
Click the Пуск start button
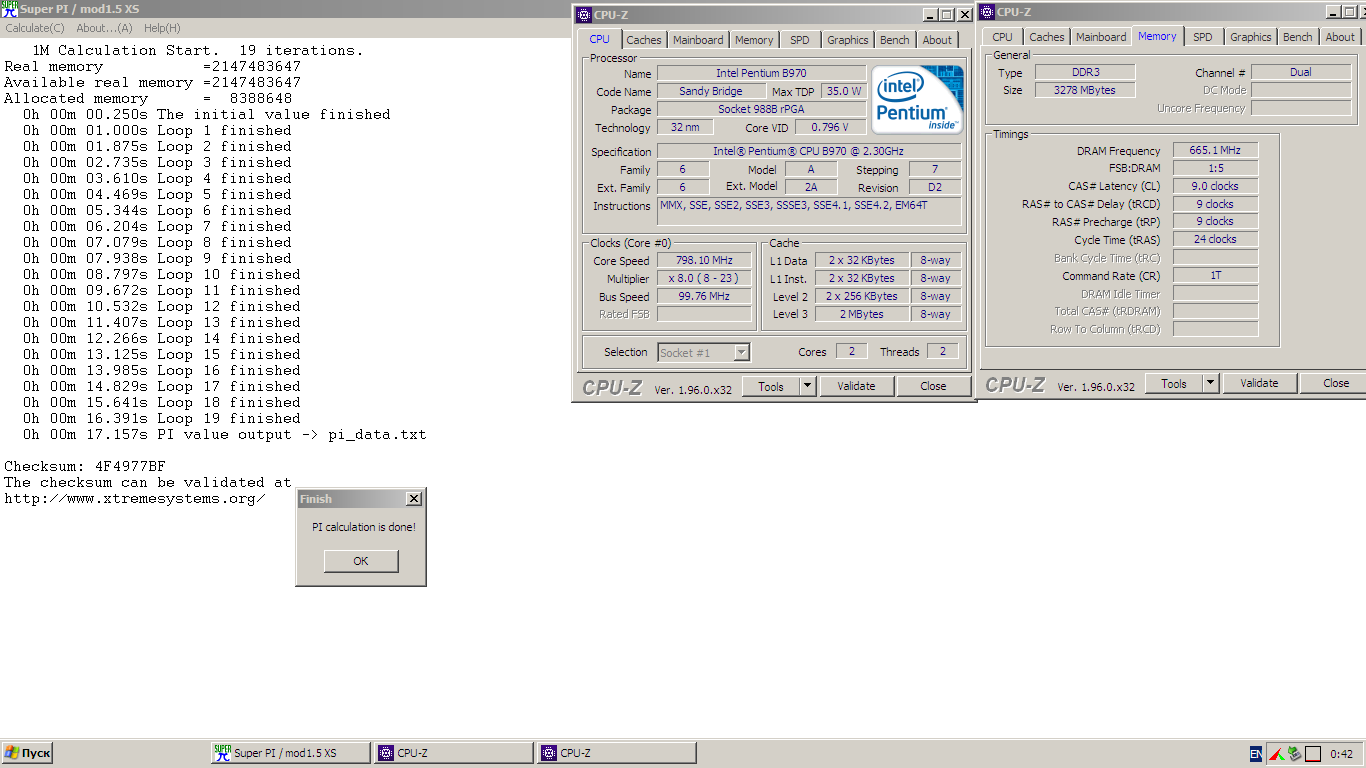coord(28,753)
